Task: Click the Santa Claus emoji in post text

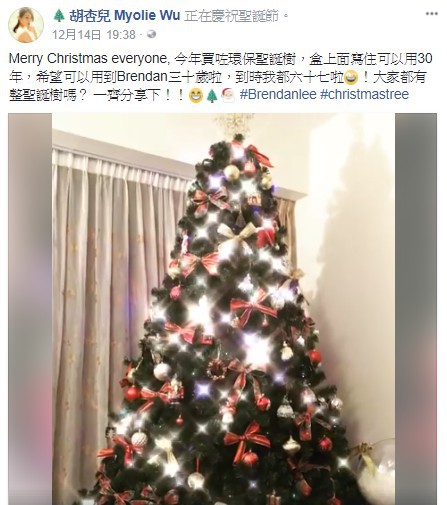Action: coord(228,95)
